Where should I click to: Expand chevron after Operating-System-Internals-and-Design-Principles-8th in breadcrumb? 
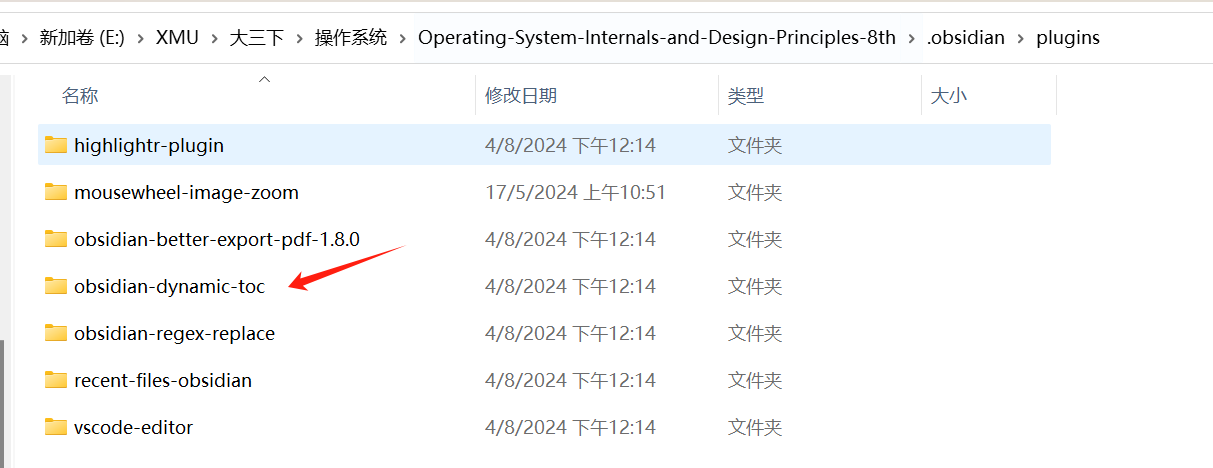click(x=911, y=38)
